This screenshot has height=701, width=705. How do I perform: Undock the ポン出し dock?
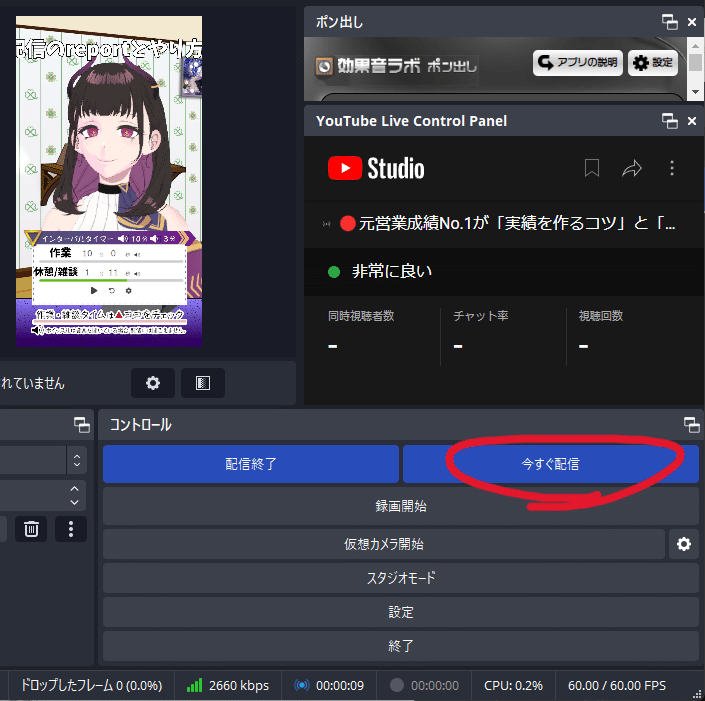[x=669, y=22]
